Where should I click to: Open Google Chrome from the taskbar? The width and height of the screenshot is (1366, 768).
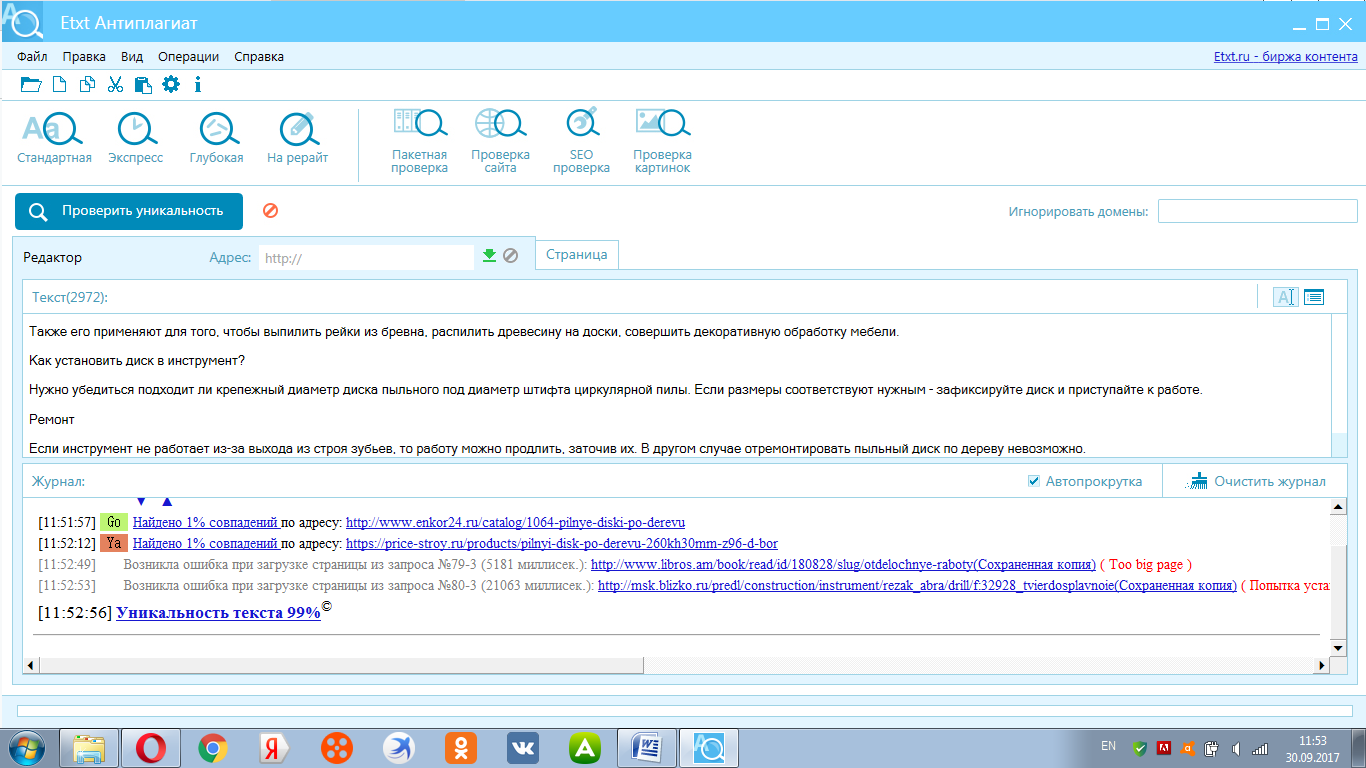(x=213, y=748)
